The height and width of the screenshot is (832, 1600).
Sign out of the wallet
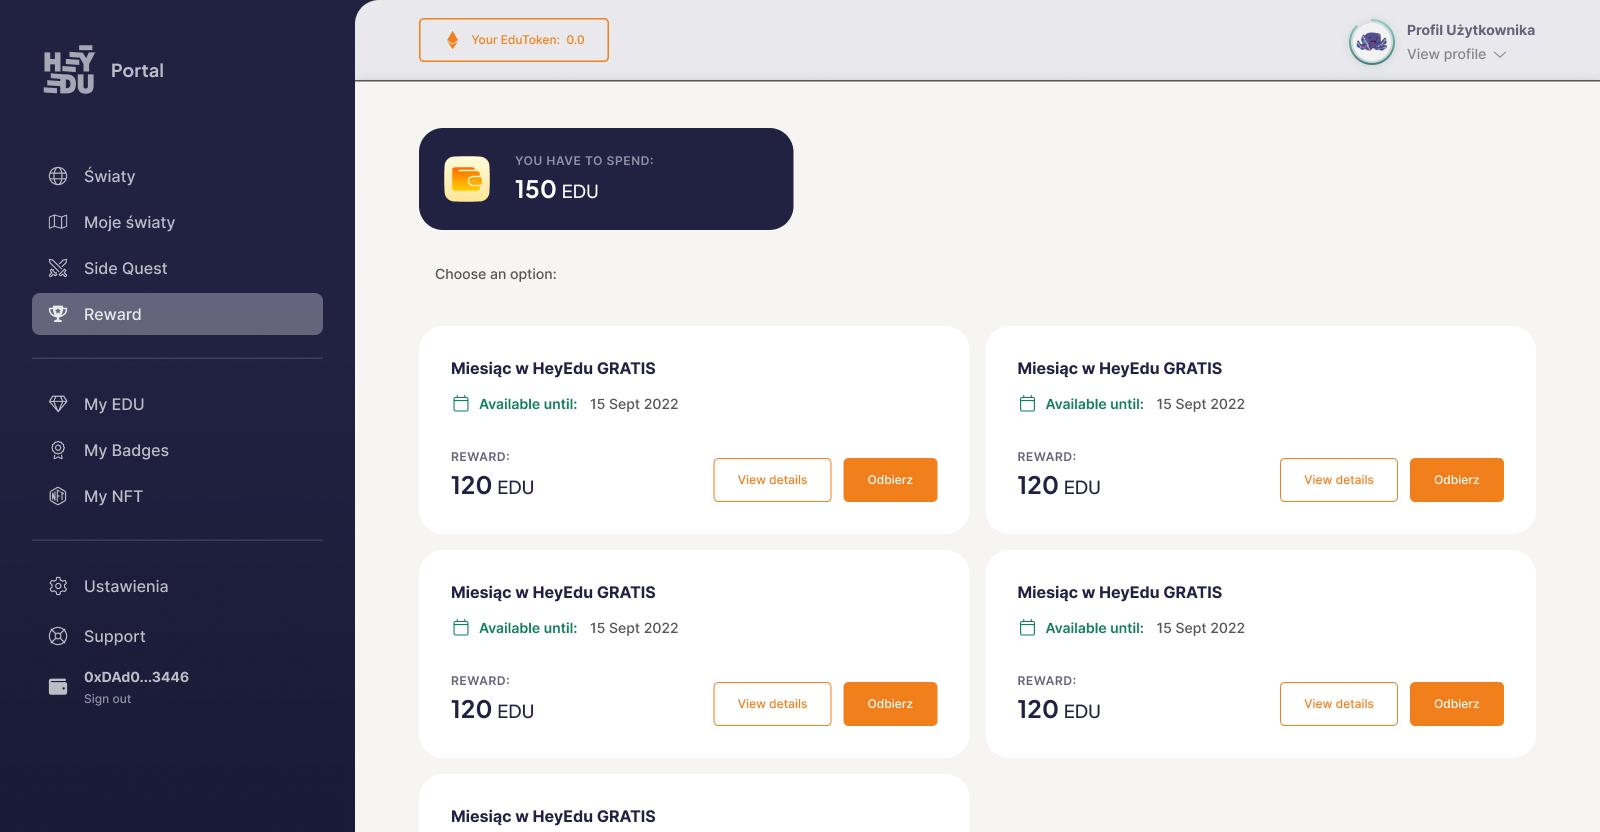pyautogui.click(x=107, y=699)
